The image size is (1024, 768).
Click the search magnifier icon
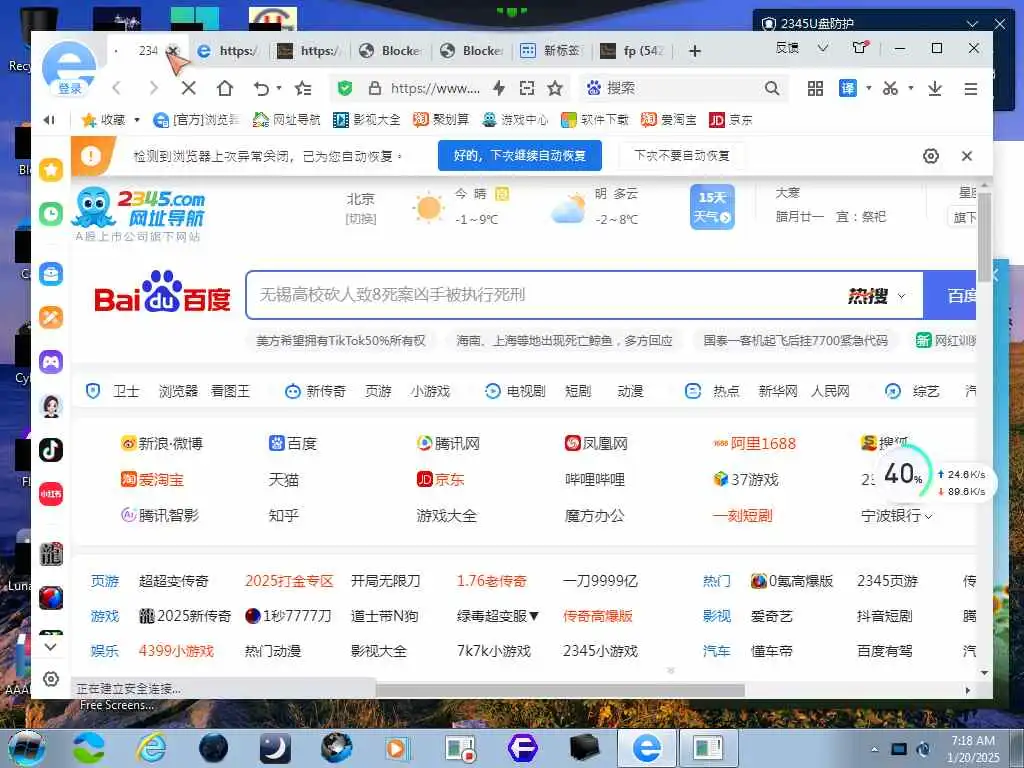[x=772, y=88]
